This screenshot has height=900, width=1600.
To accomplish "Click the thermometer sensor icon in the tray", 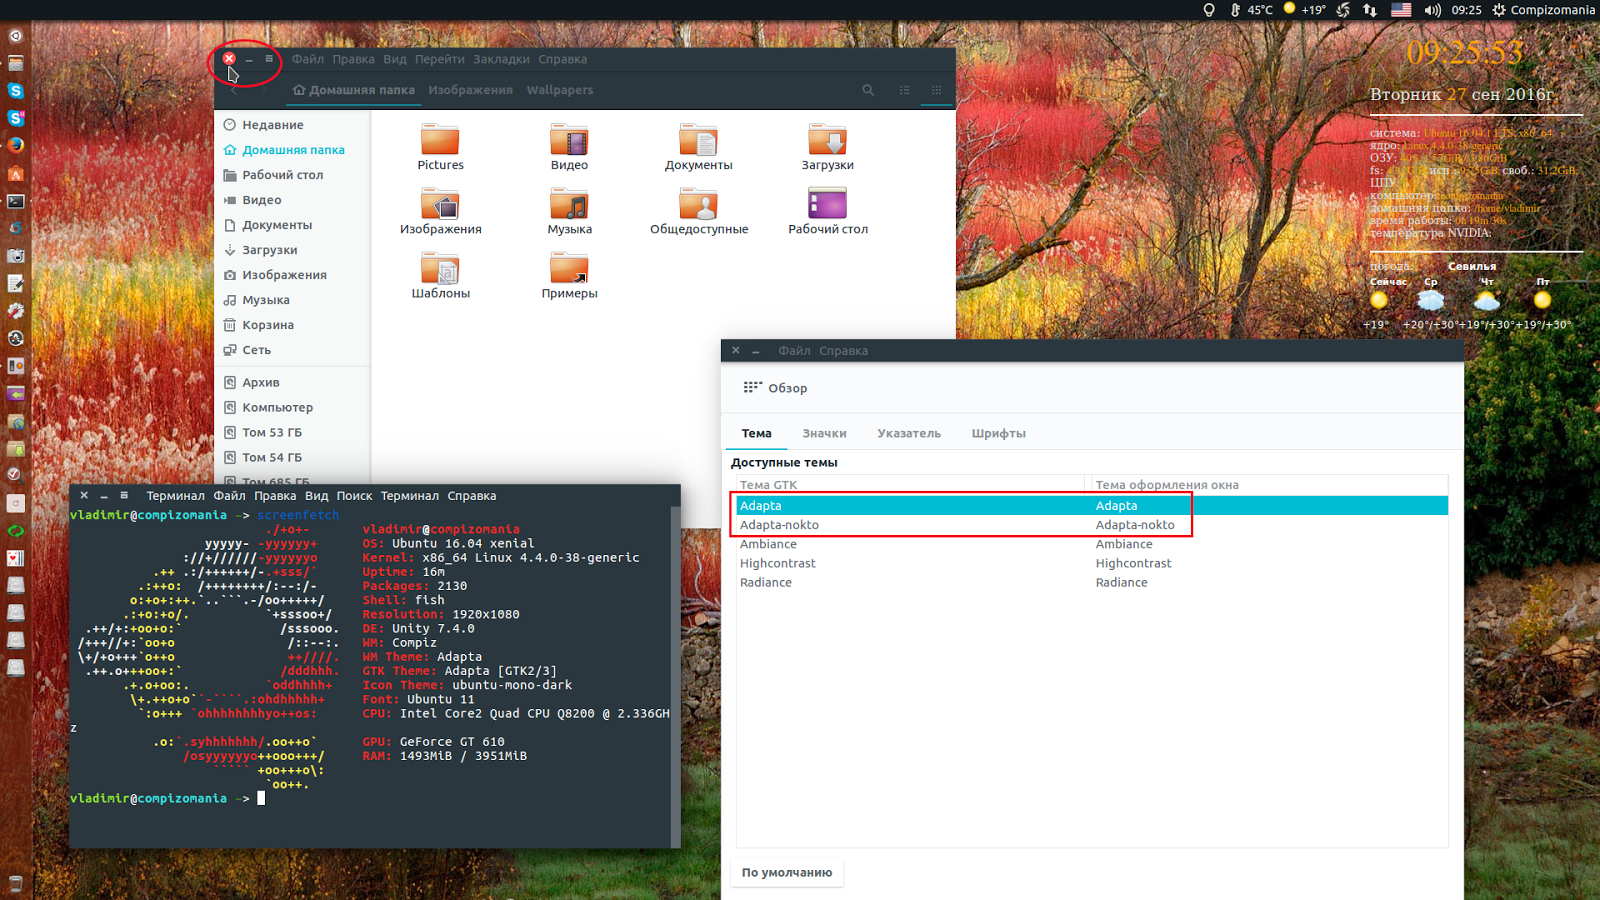I will coord(1235,10).
